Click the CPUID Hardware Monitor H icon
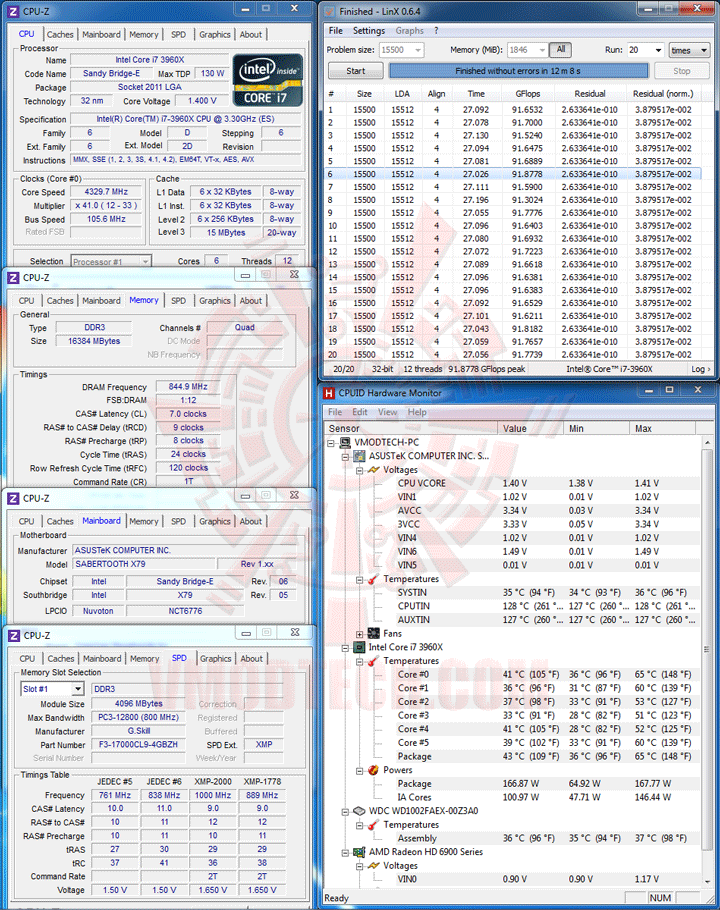The height and width of the screenshot is (910, 720). pyautogui.click(x=329, y=393)
